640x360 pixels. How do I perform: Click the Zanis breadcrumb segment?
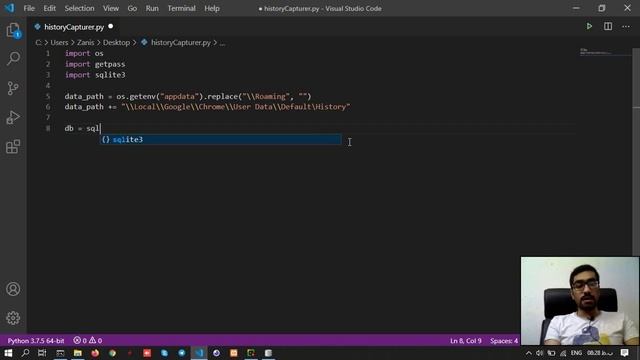click(85, 42)
